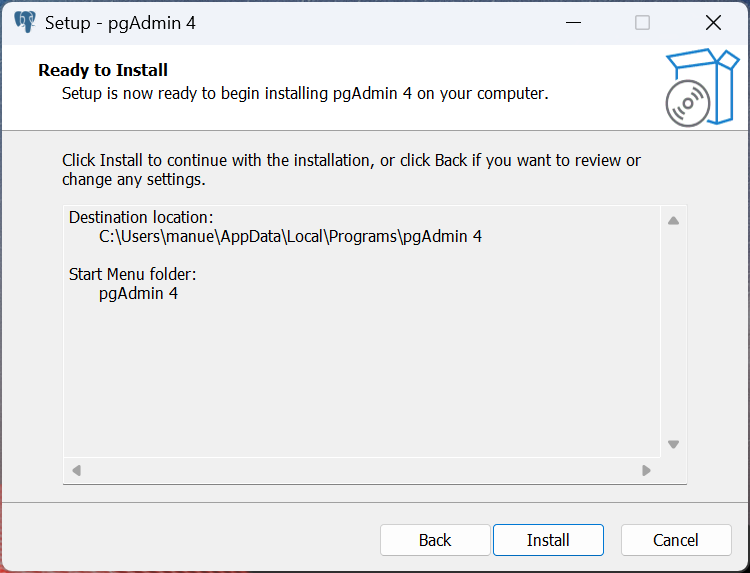Screen dimensions: 750x573
Task: Click the 'Ready to Install' heading
Action: (103, 70)
